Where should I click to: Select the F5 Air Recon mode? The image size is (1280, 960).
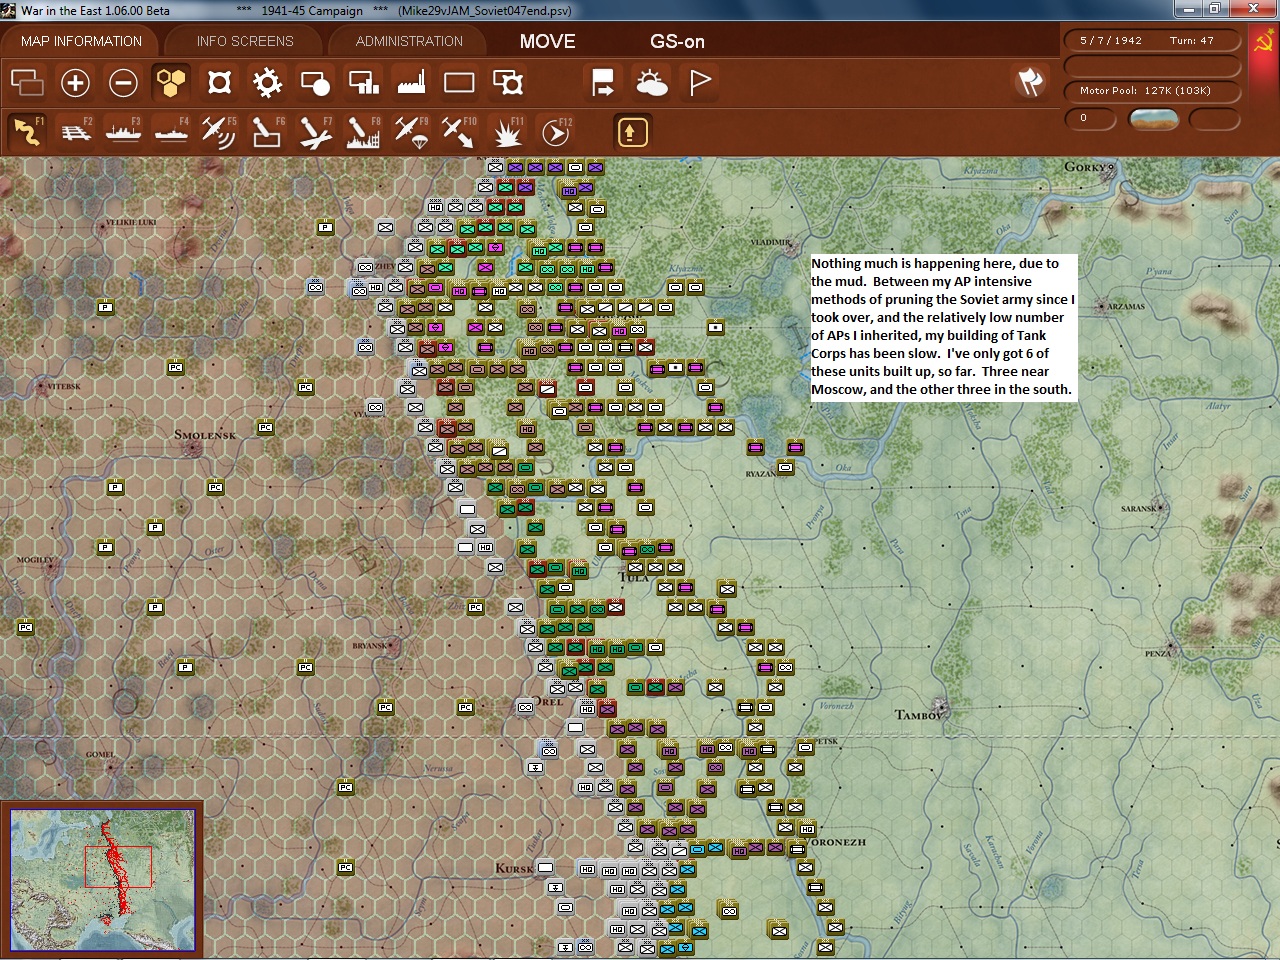pos(219,131)
